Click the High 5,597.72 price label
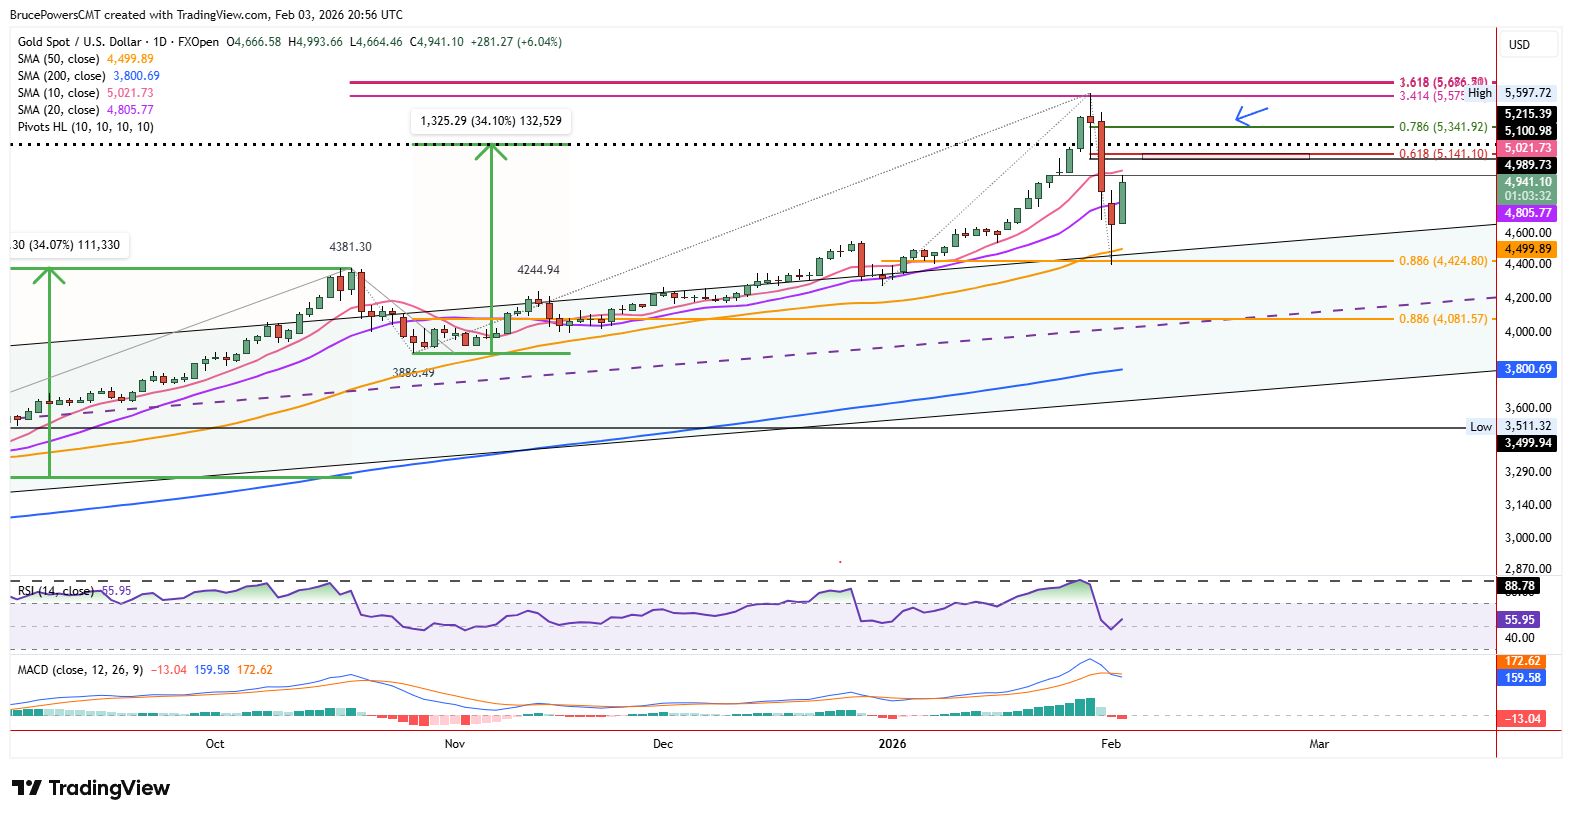Viewport: 1572px width, 818px height. pos(1511,93)
